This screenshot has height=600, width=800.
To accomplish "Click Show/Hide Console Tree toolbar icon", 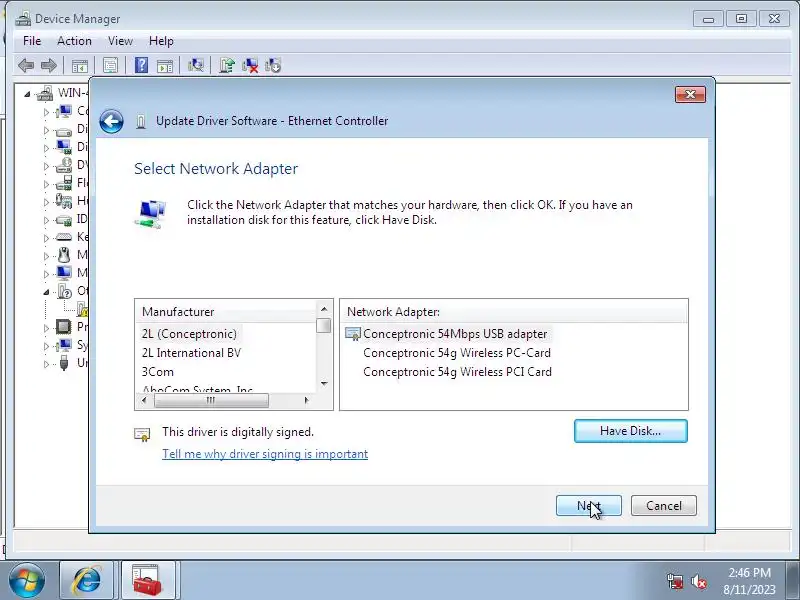I will point(80,65).
